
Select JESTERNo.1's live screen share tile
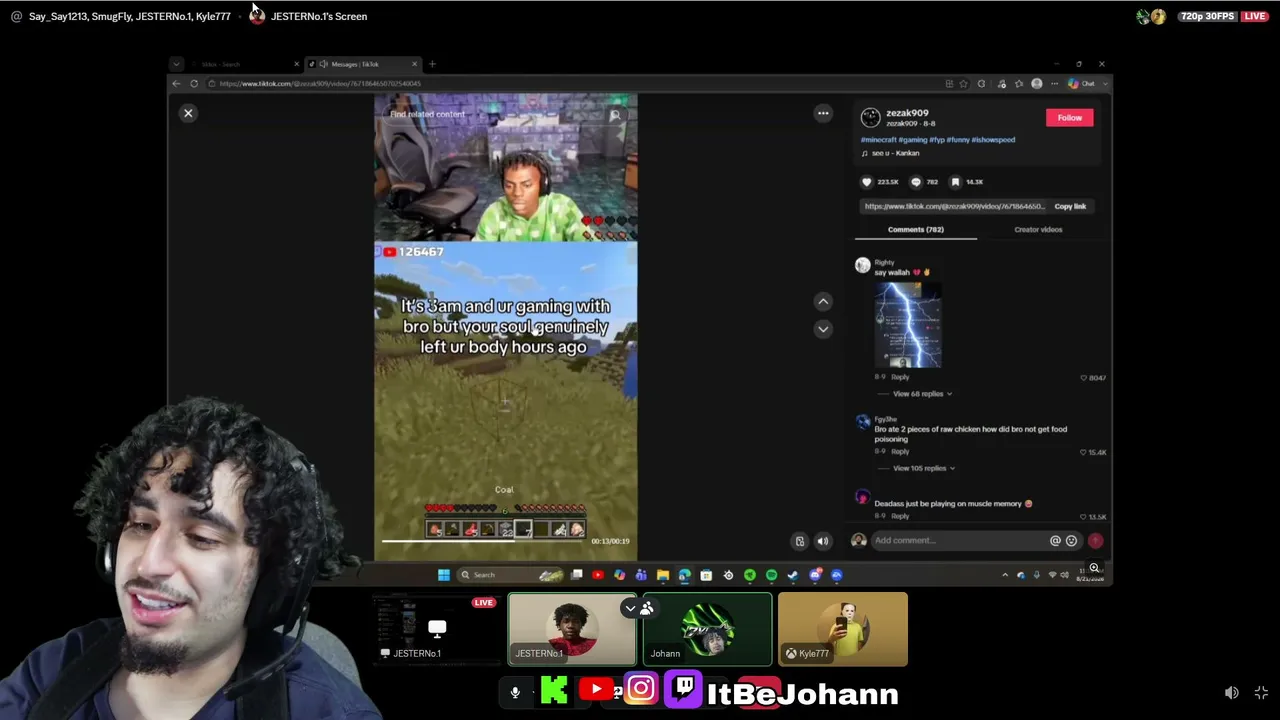(436, 629)
